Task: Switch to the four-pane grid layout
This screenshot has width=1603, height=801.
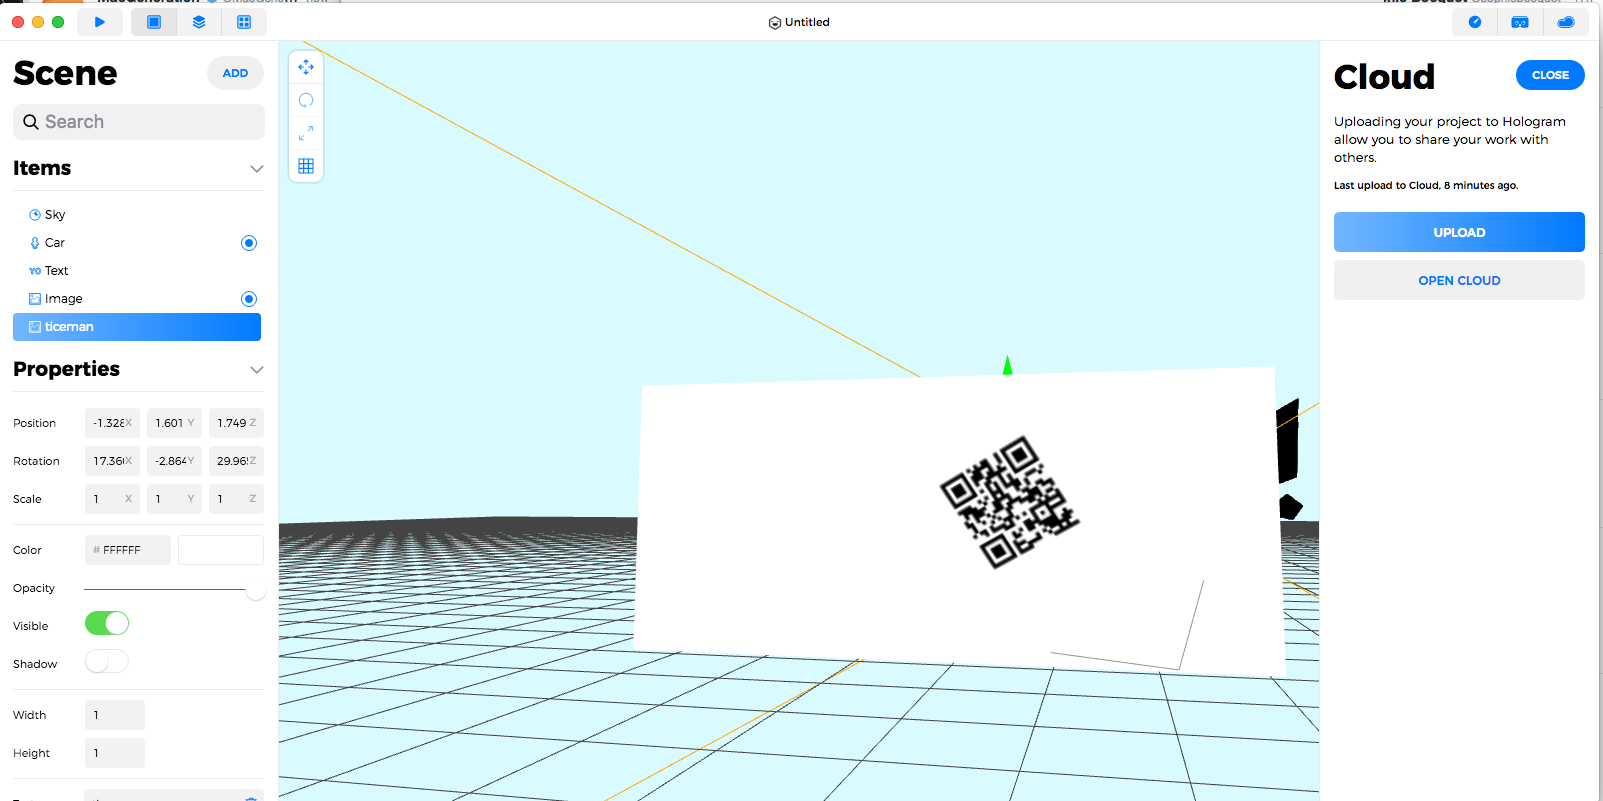Action: tap(244, 22)
